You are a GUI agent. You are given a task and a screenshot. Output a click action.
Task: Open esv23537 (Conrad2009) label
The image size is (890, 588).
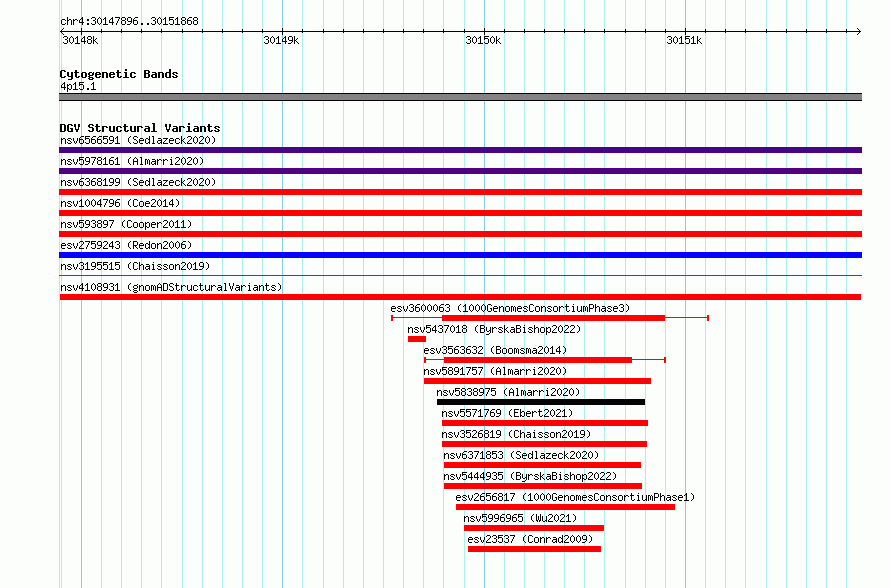pos(530,539)
